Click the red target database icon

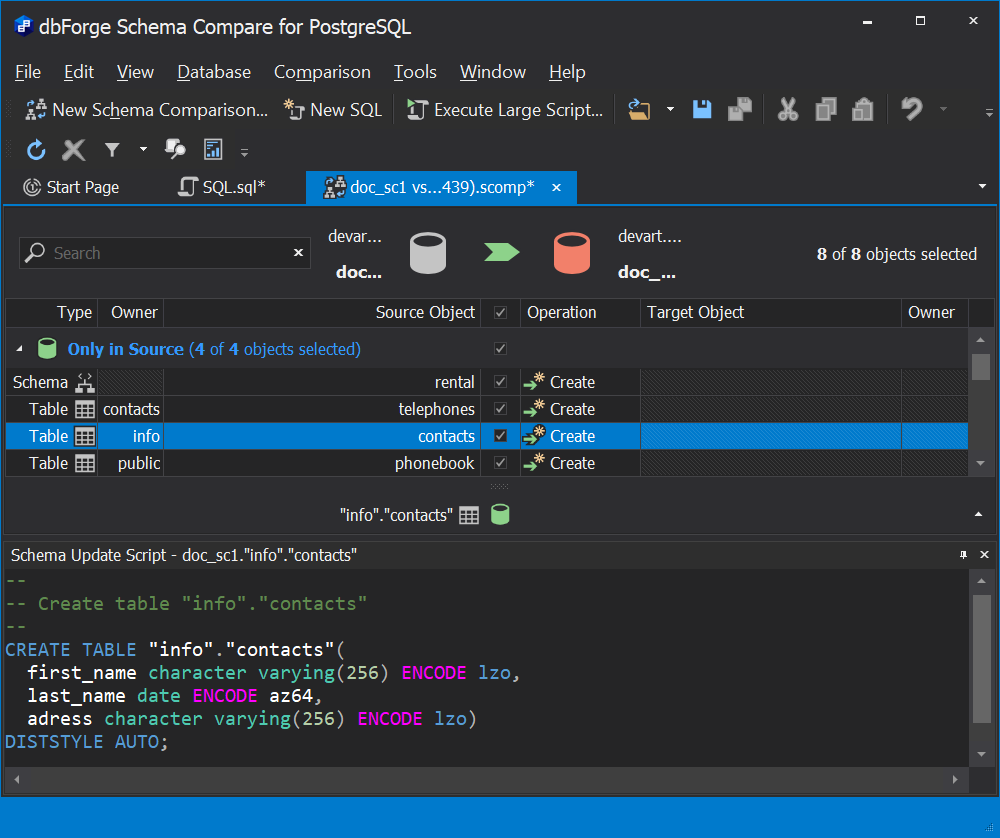point(572,253)
